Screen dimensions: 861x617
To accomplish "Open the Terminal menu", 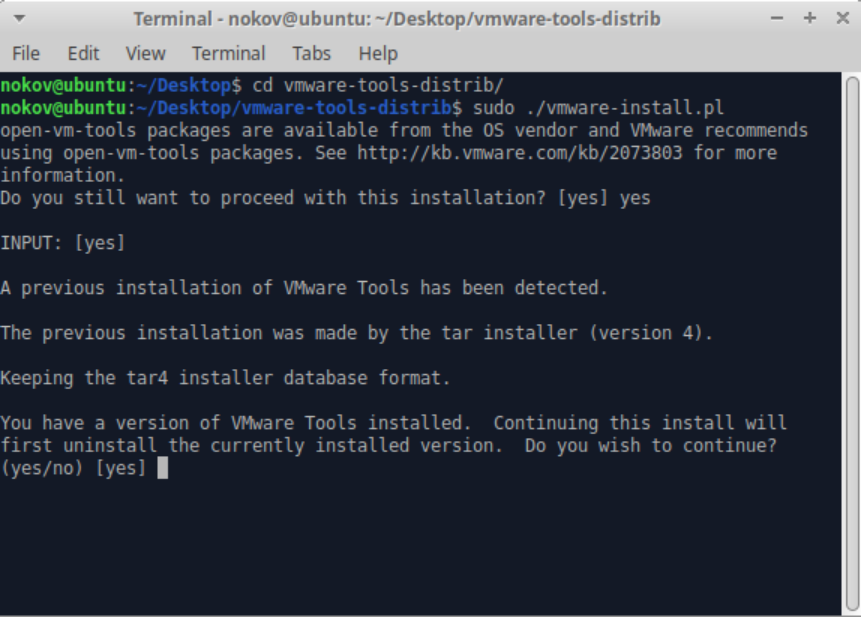I will point(228,54).
